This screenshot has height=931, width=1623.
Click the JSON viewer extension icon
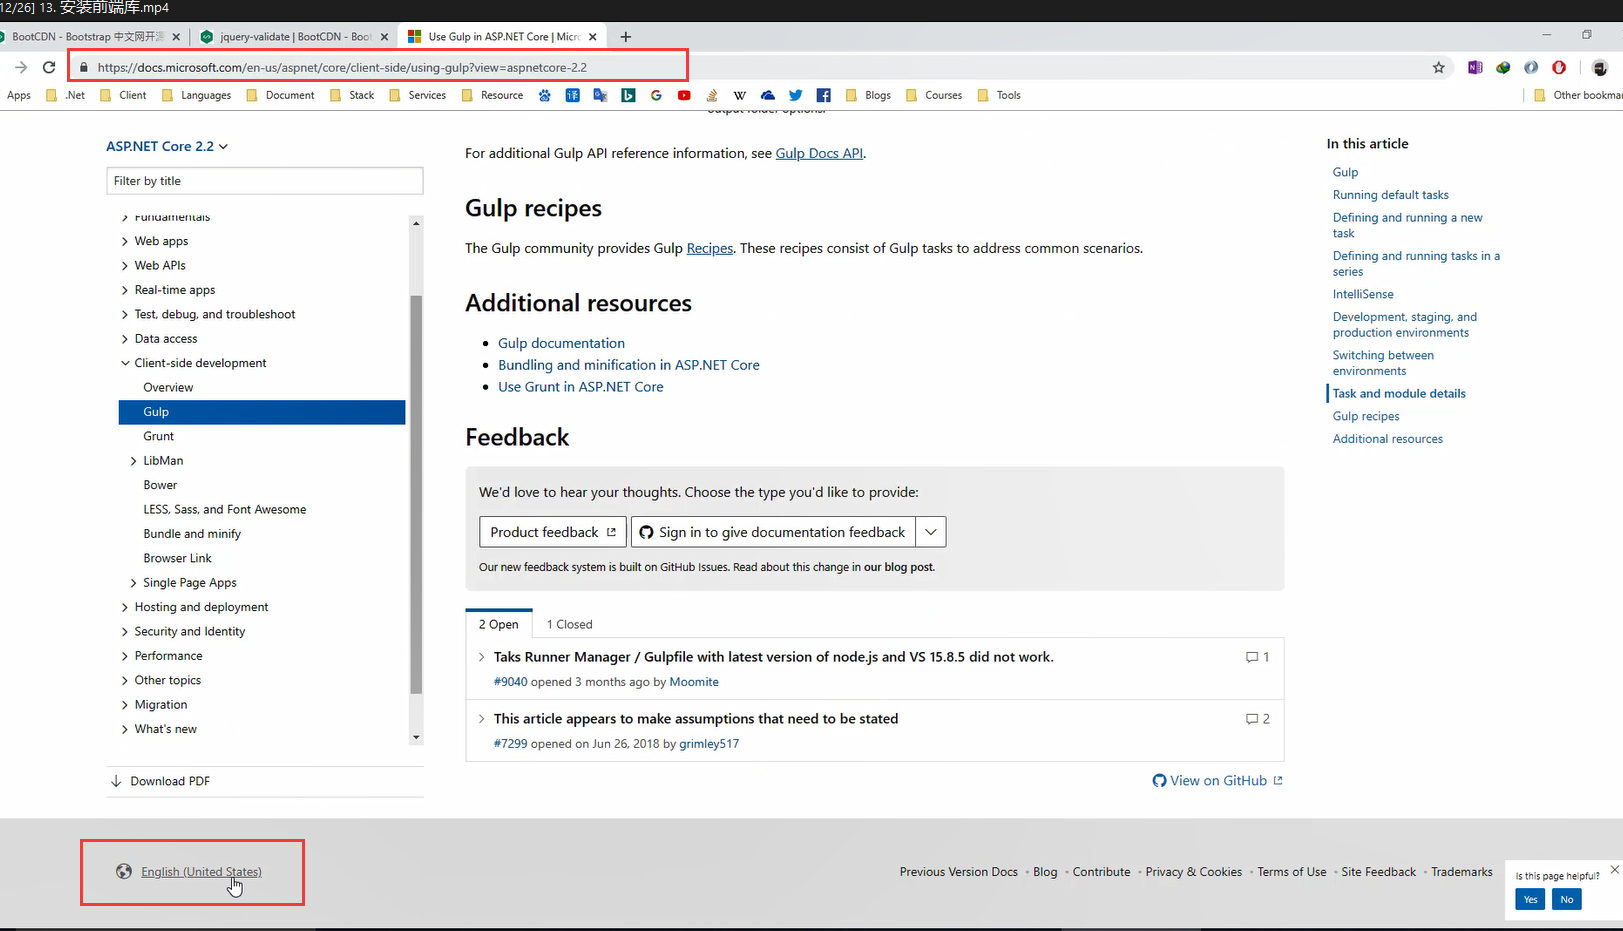(1531, 67)
